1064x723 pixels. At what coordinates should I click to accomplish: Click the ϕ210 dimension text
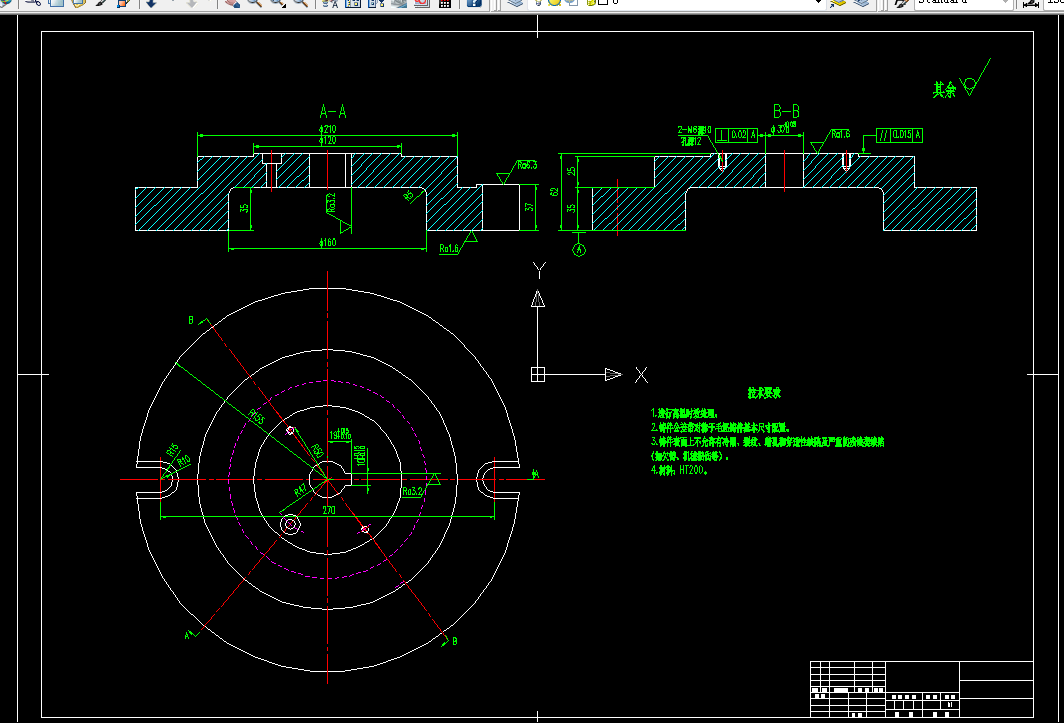click(x=327, y=129)
